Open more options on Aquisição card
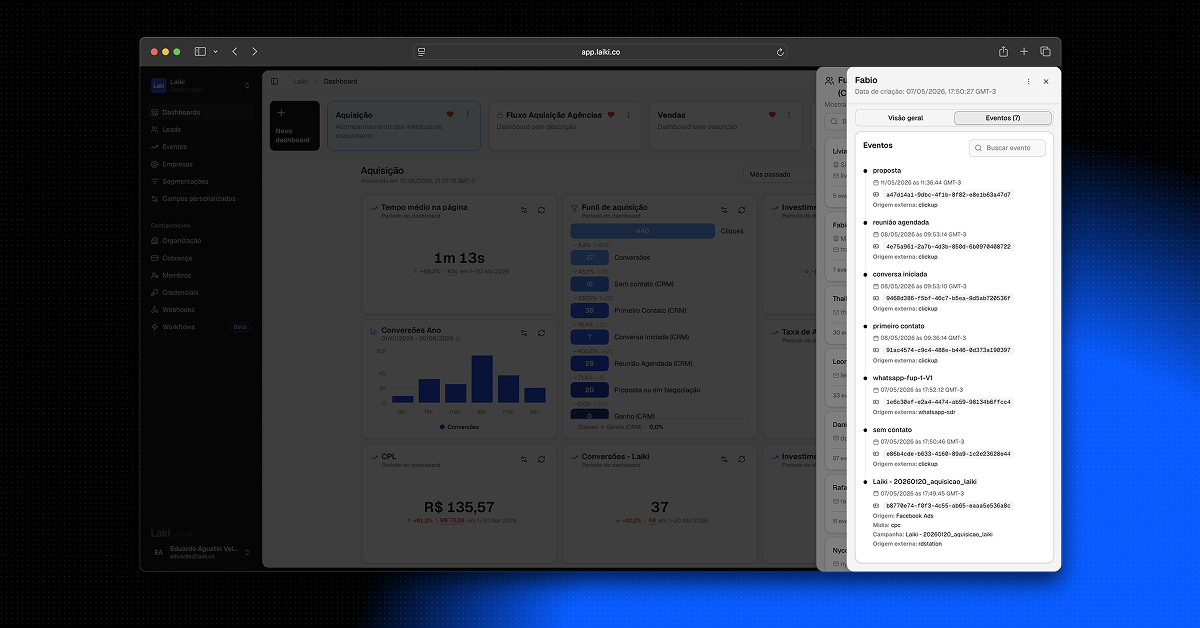 (x=467, y=115)
